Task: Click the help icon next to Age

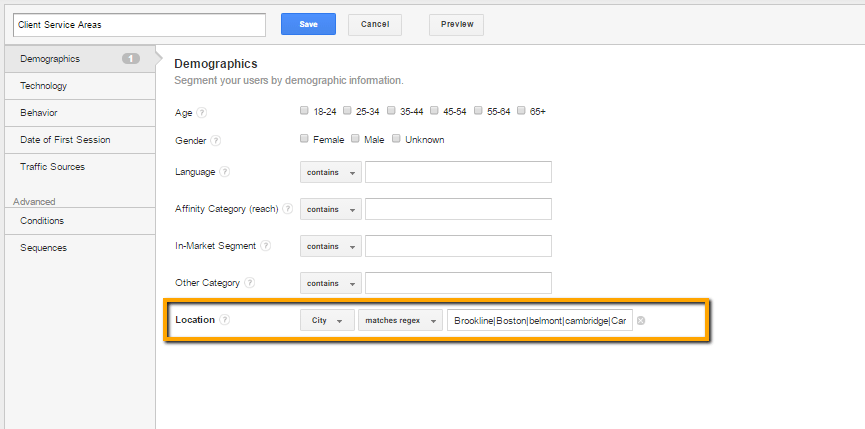Action: tap(202, 112)
